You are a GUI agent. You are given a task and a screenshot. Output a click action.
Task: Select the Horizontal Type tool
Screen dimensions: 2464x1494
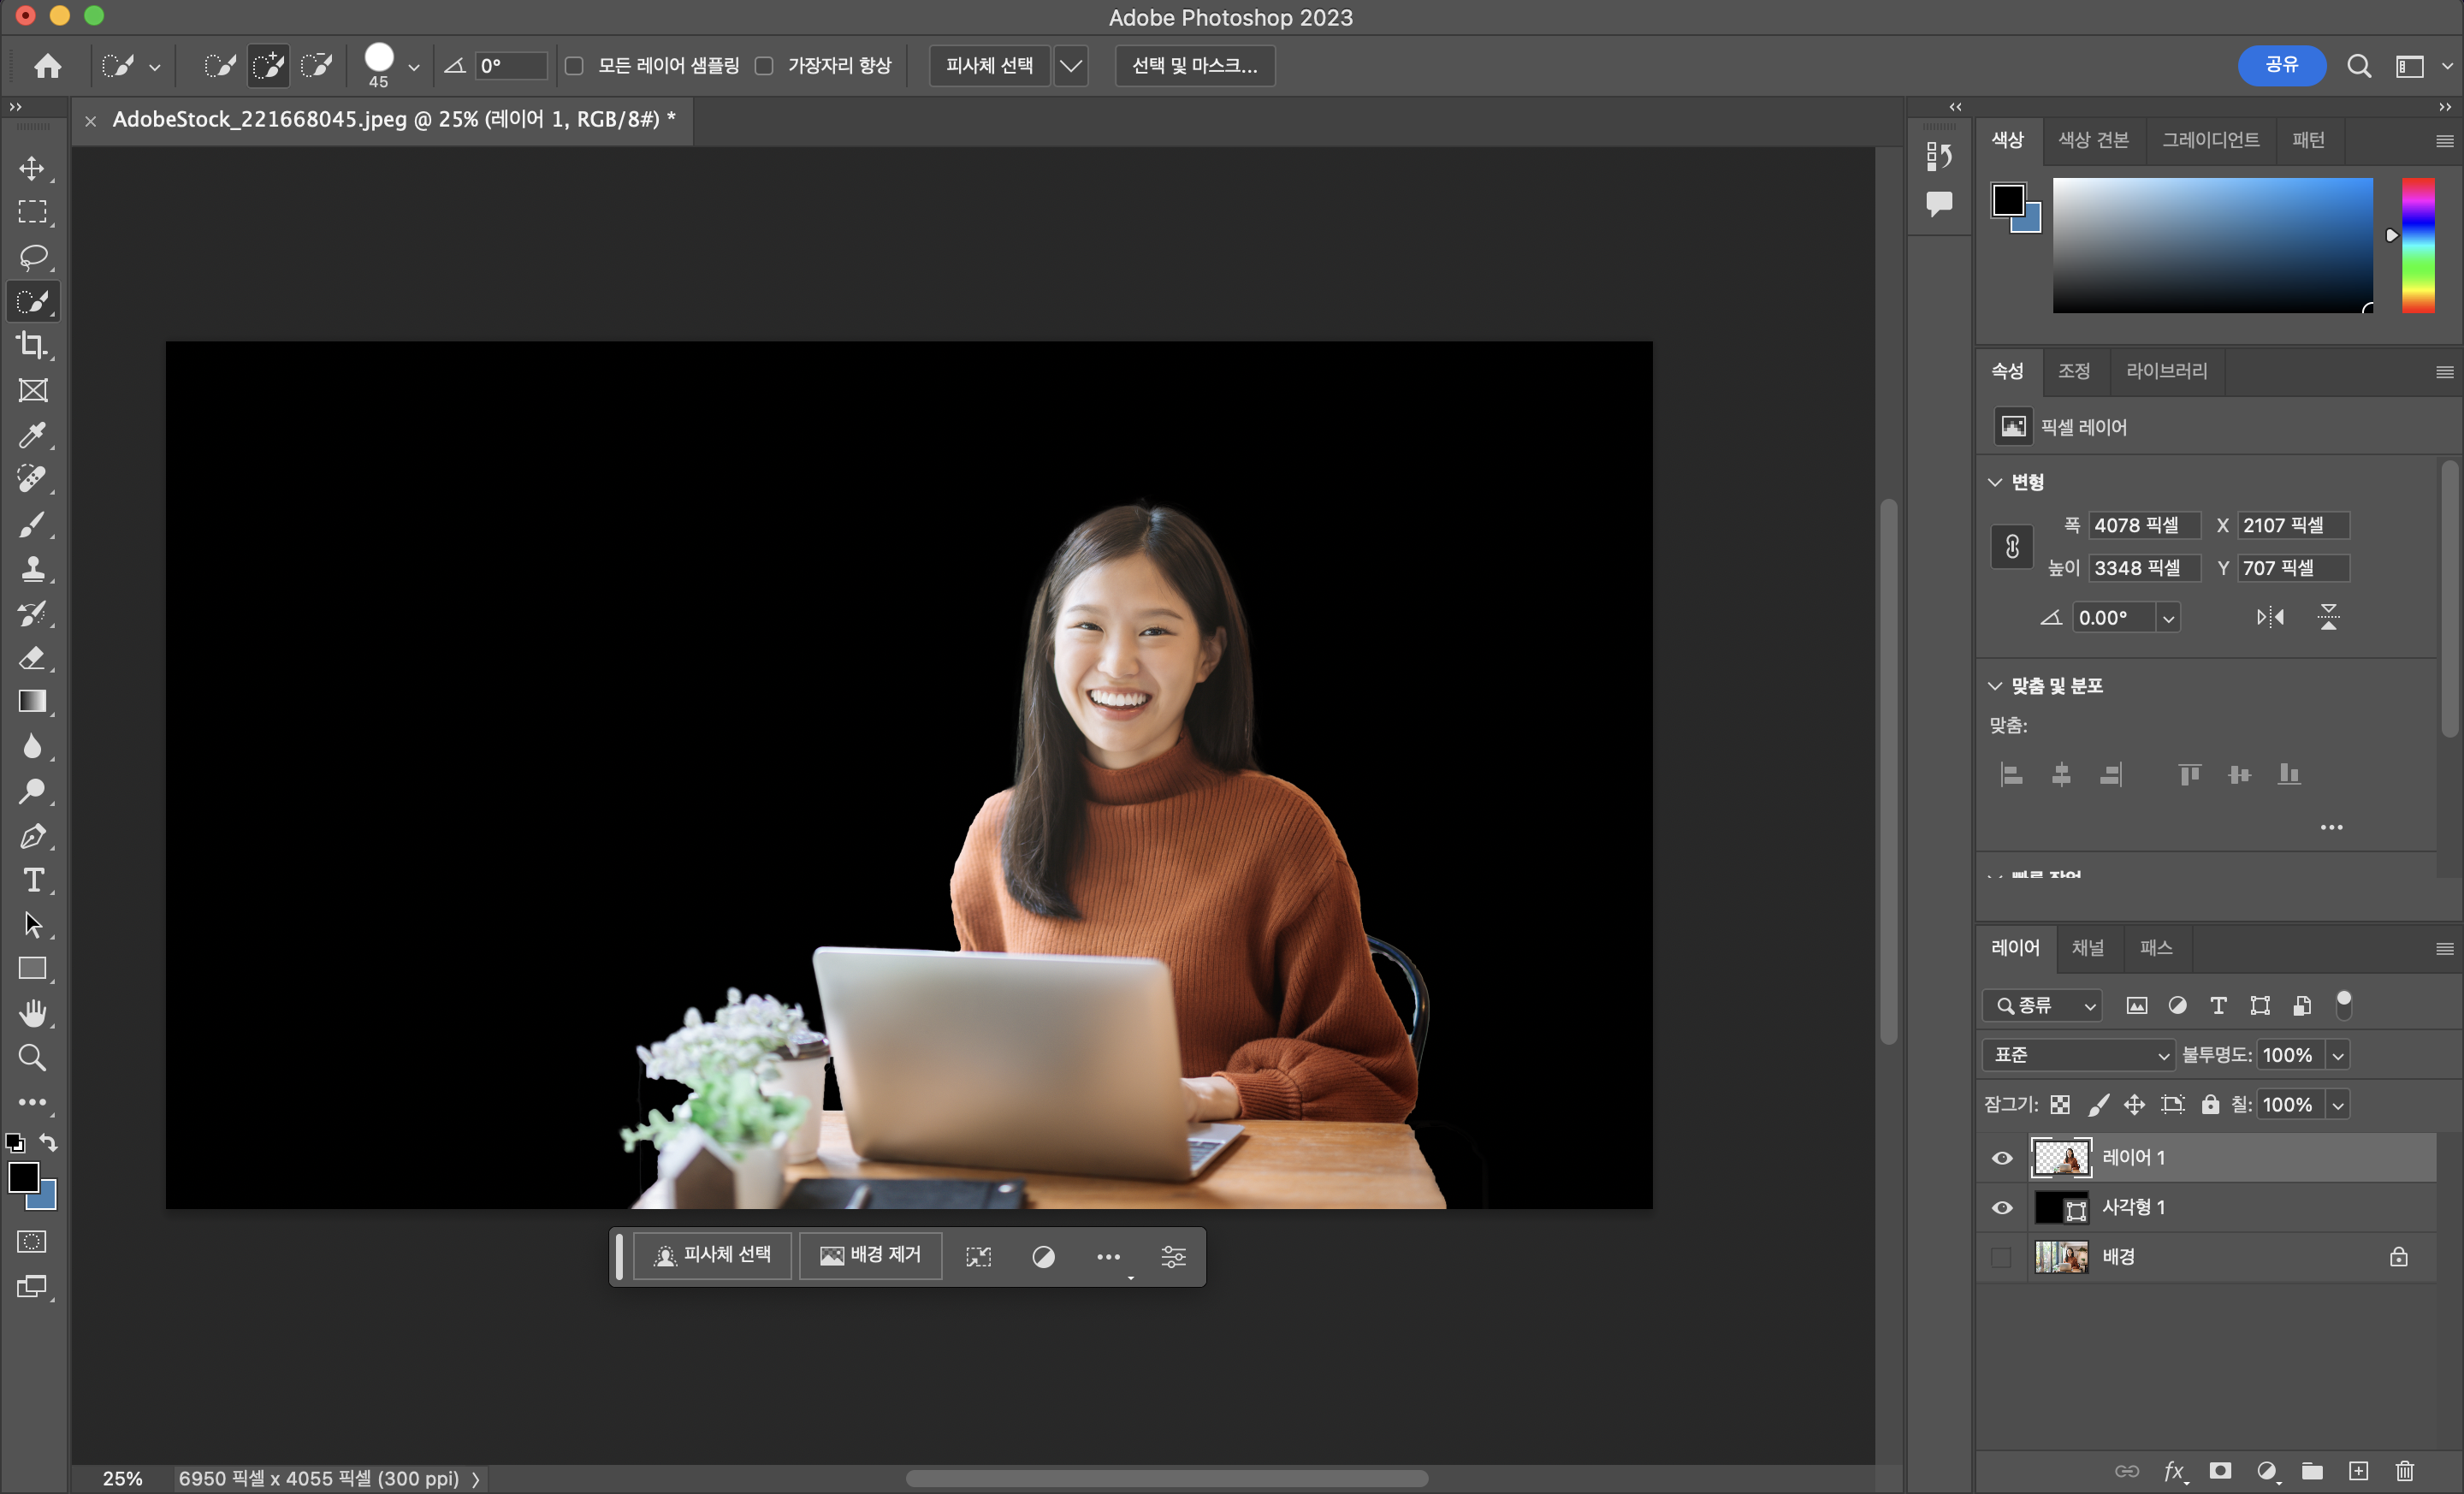(x=32, y=880)
